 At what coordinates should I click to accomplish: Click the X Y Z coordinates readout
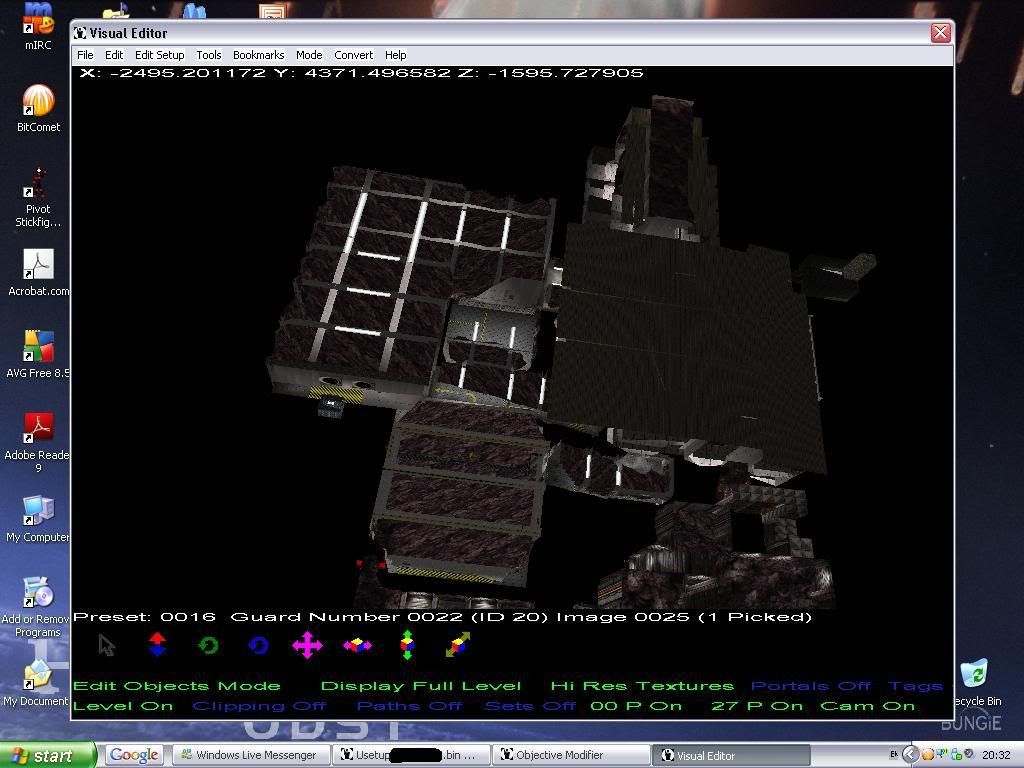(x=361, y=72)
